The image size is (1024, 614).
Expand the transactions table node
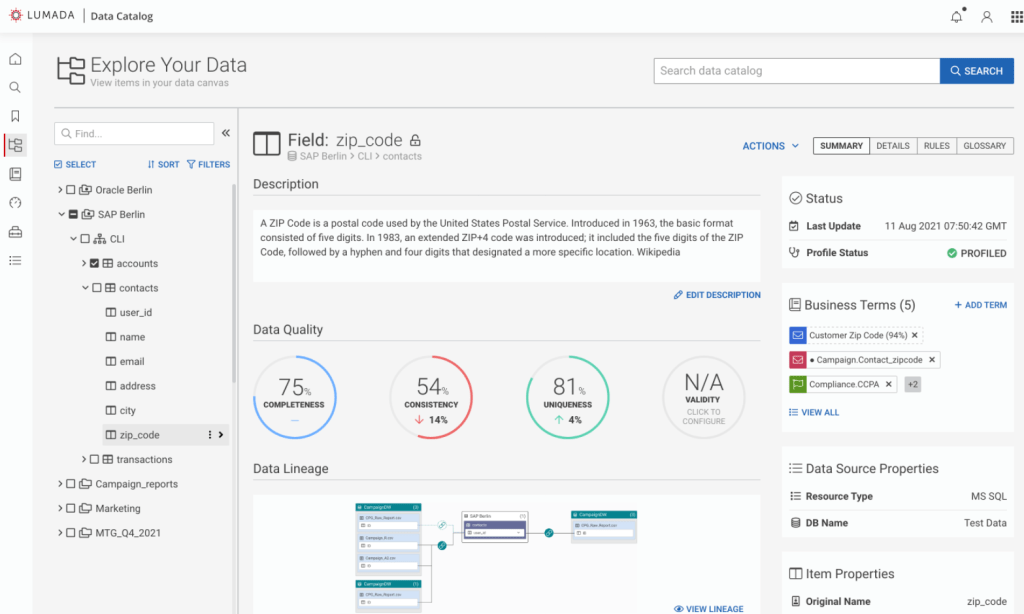point(84,460)
